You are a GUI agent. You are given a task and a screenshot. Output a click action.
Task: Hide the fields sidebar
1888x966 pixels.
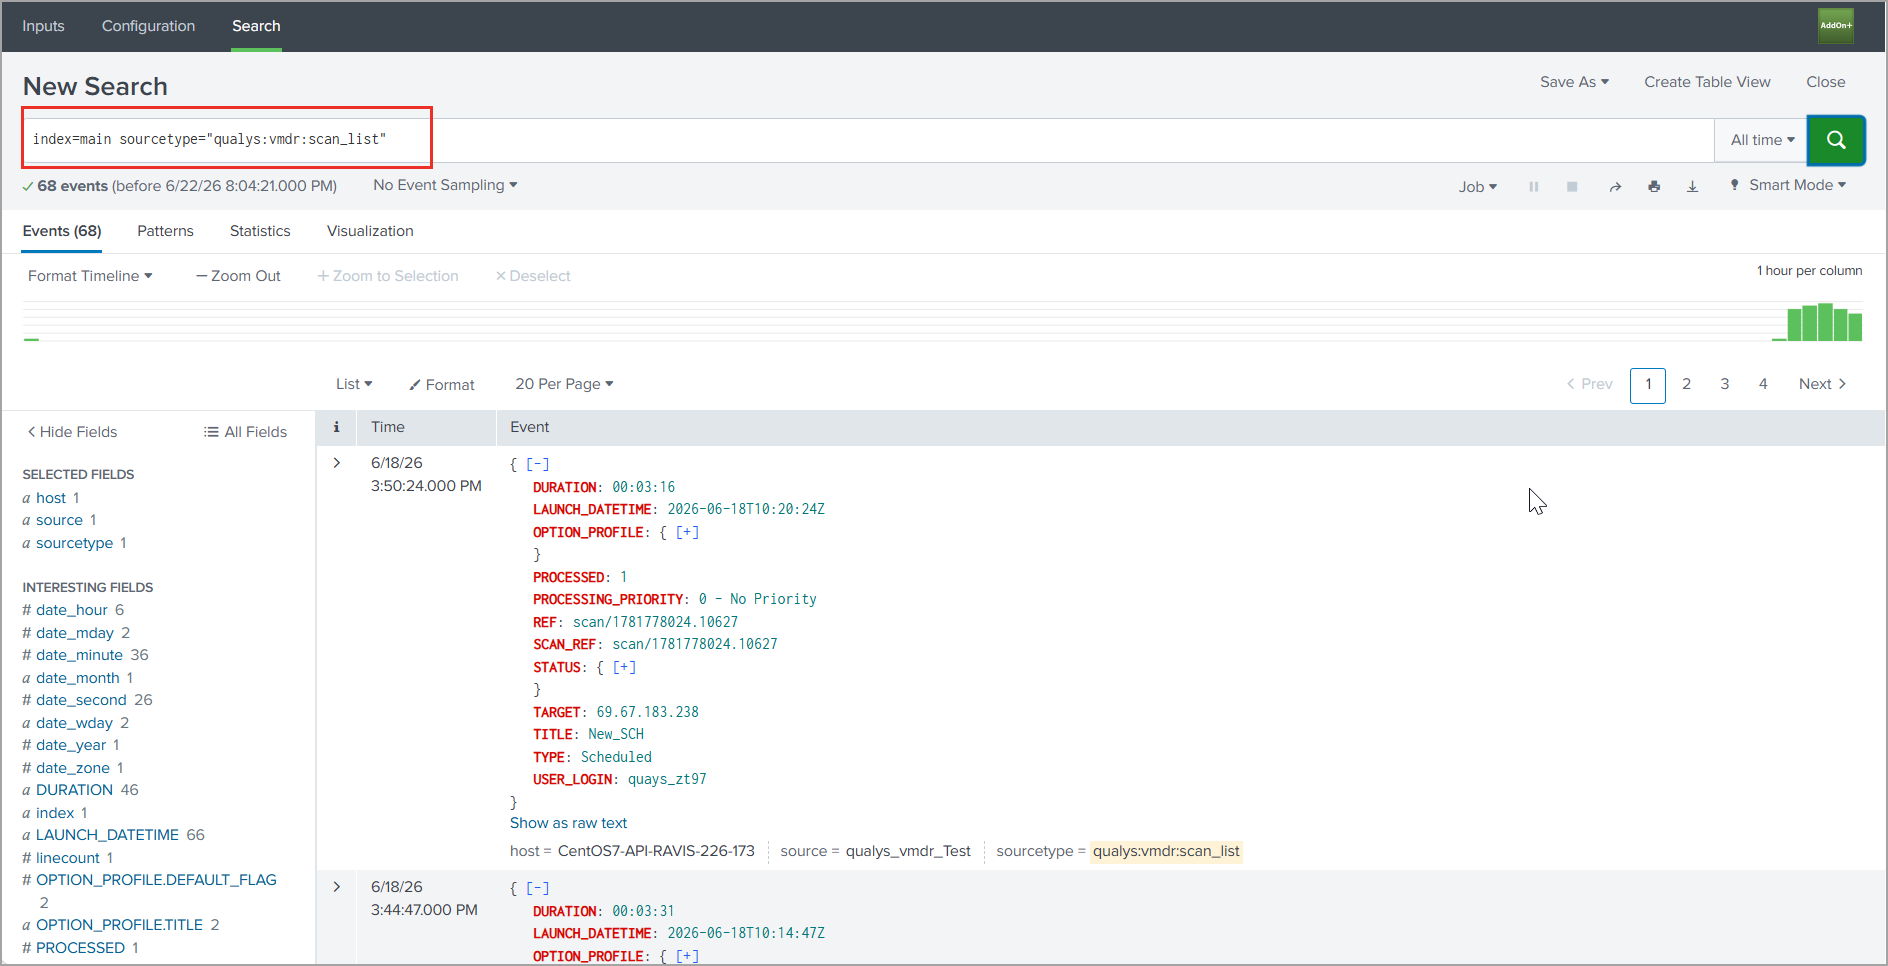point(72,432)
